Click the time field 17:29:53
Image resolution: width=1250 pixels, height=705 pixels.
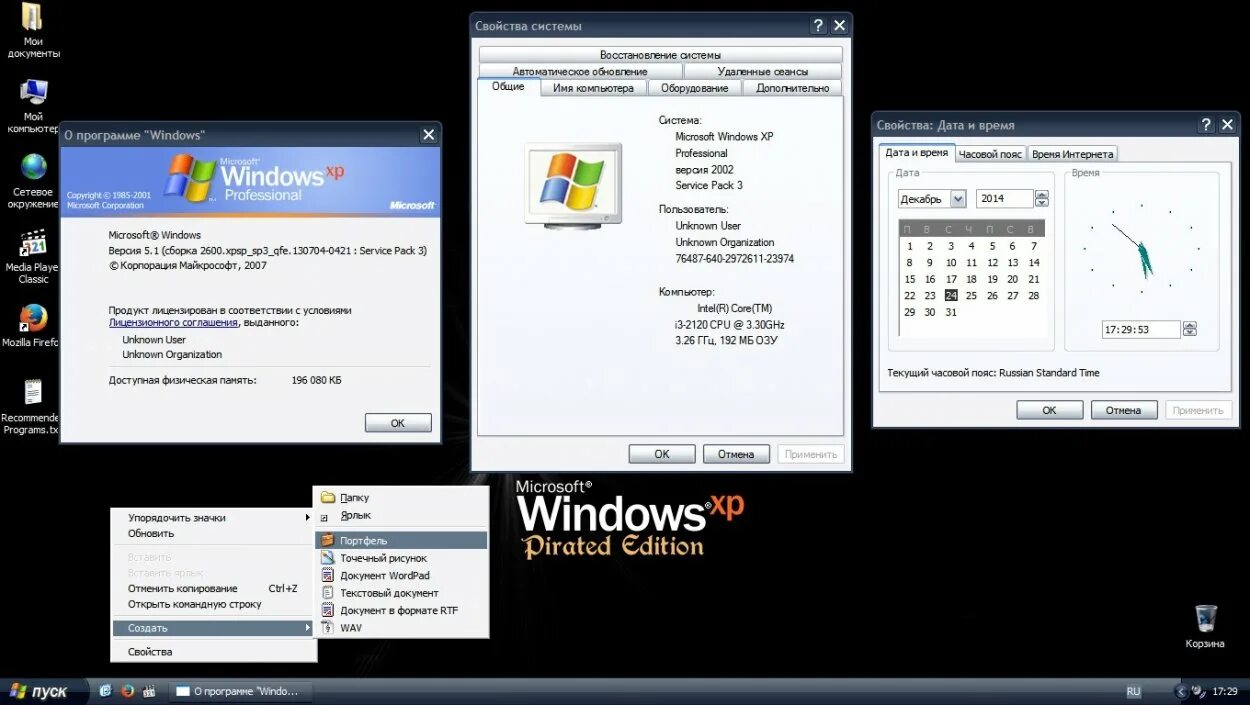point(1141,329)
